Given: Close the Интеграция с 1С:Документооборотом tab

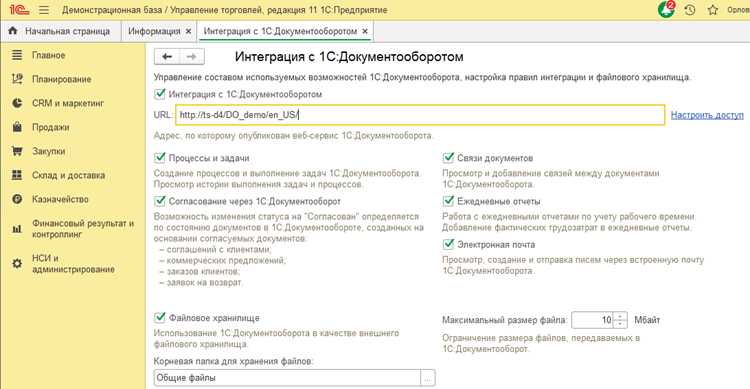Looking at the screenshot, I should (365, 31).
